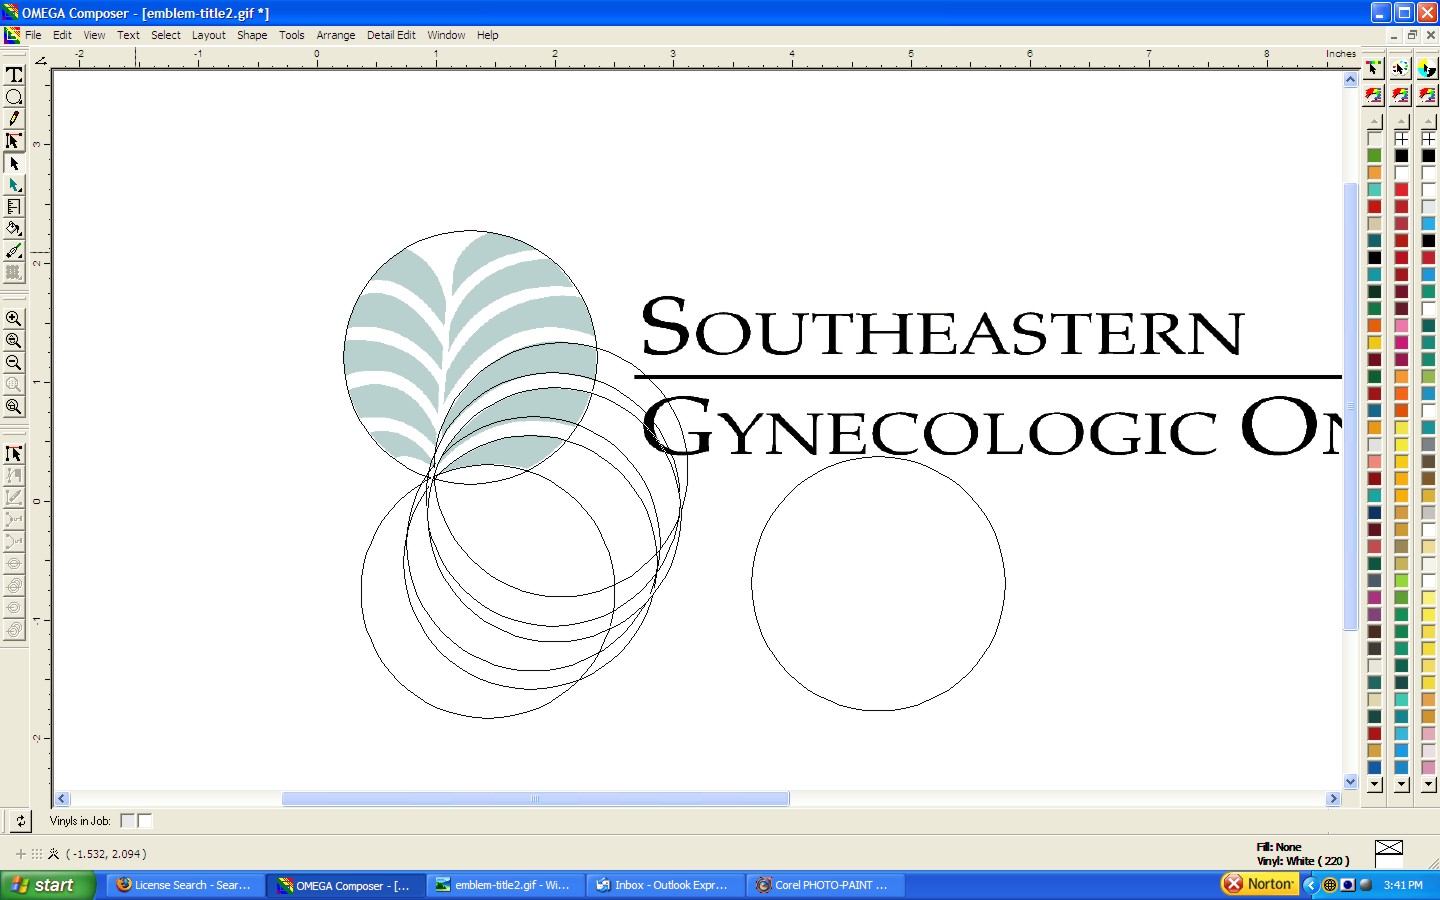Choose the black arrow selection pointer
Image resolution: width=1440 pixels, height=900 pixels.
14,163
